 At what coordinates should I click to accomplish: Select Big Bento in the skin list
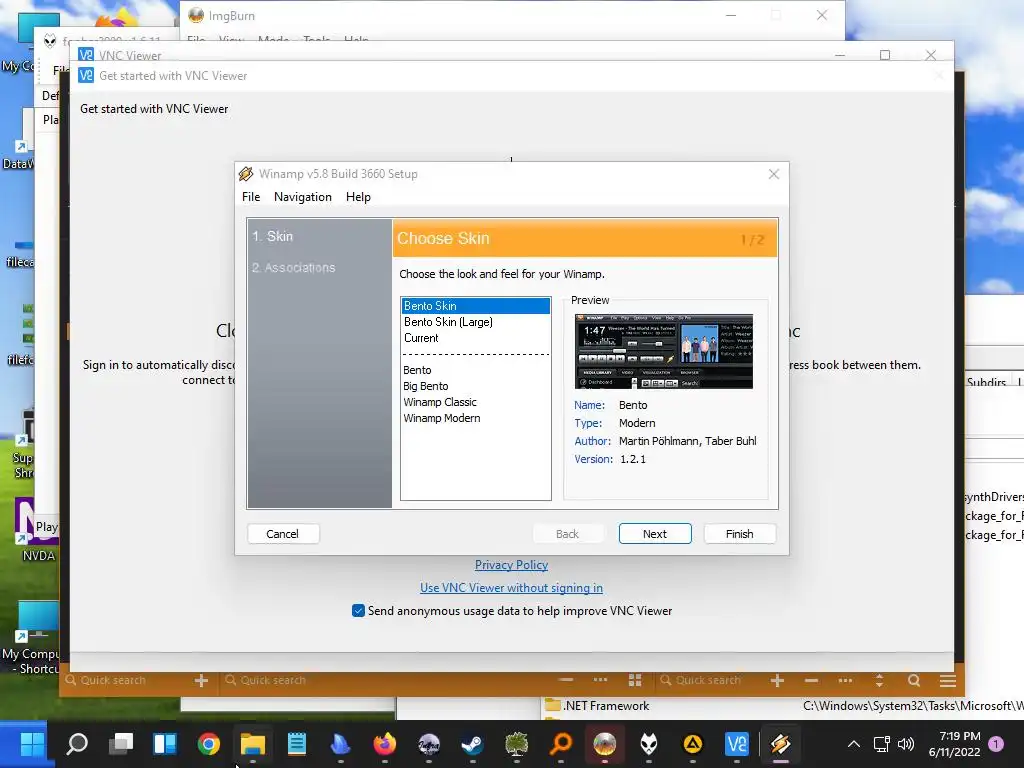point(475,386)
